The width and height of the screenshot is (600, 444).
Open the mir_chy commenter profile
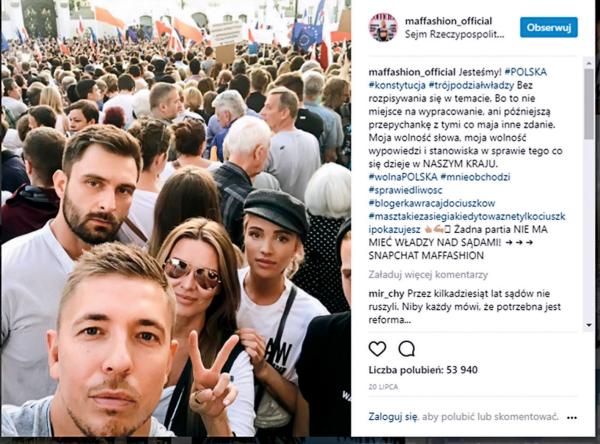point(386,294)
